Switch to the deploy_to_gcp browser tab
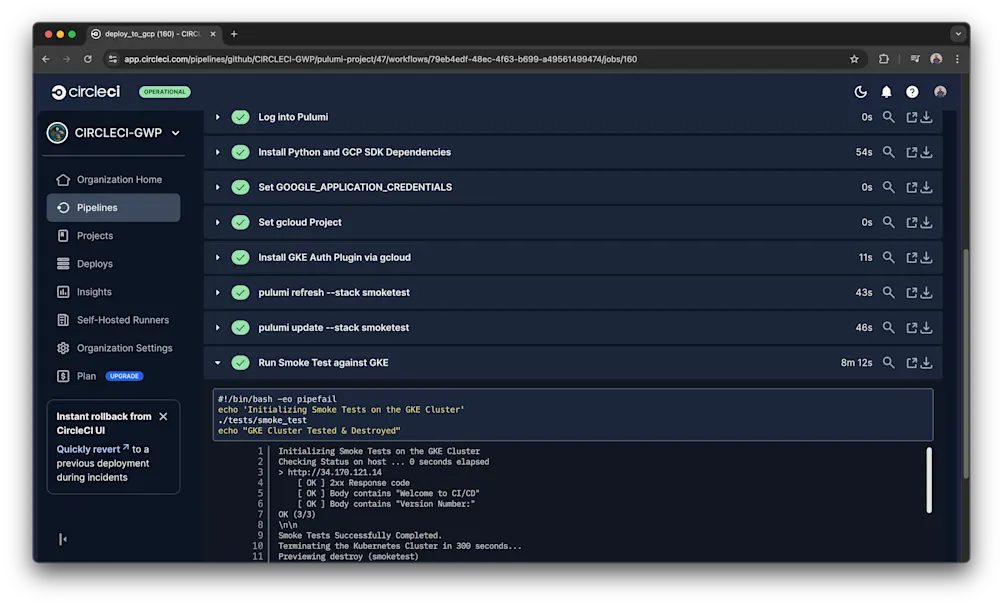This screenshot has height=606, width=1003. coord(150,33)
